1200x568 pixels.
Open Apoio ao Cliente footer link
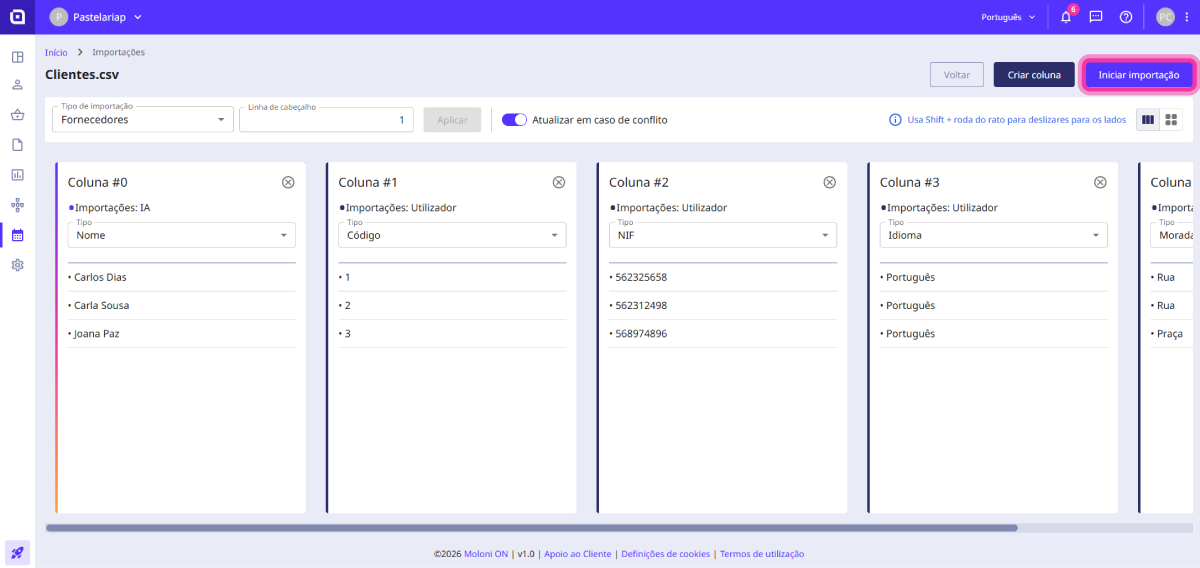pos(577,554)
